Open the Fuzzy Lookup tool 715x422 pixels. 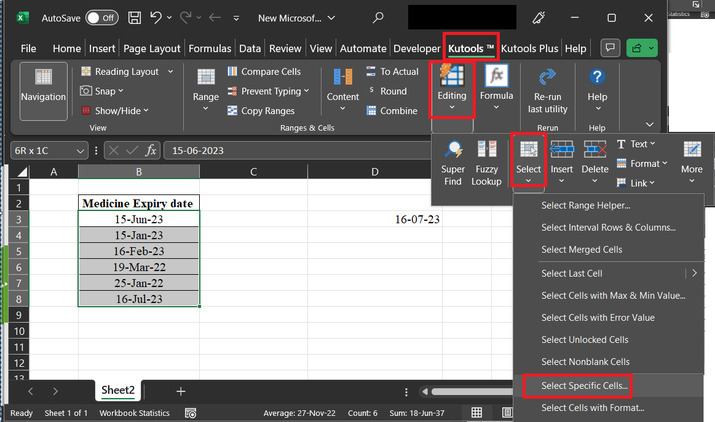coord(487,163)
